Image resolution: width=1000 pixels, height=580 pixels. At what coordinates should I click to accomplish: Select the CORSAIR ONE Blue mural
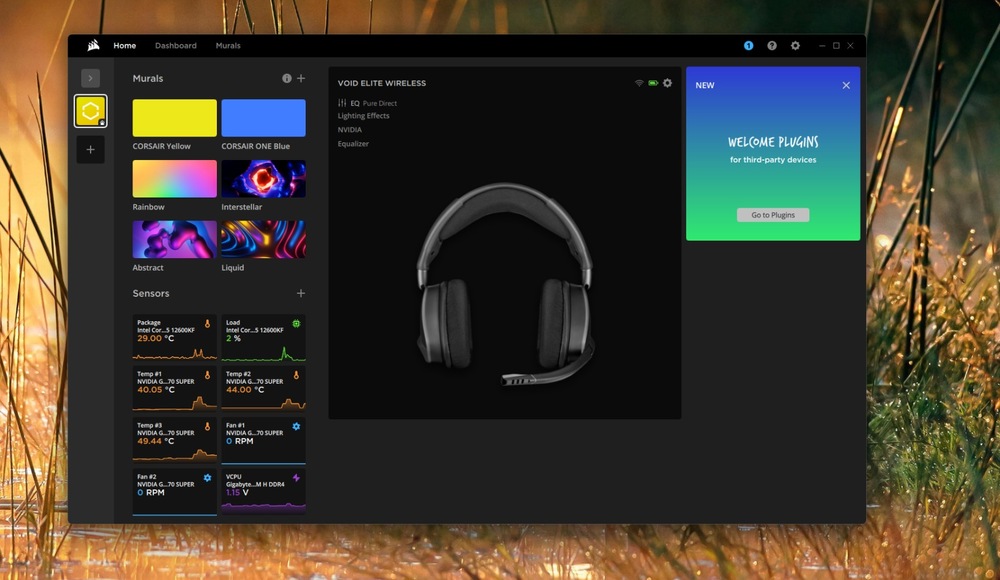click(263, 117)
